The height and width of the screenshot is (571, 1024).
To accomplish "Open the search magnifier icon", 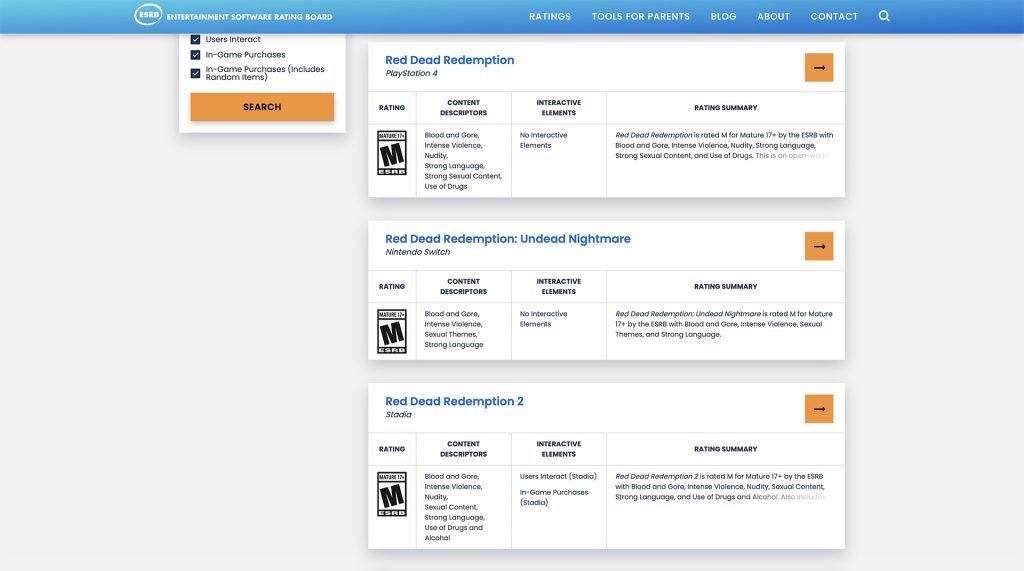I will (x=884, y=16).
